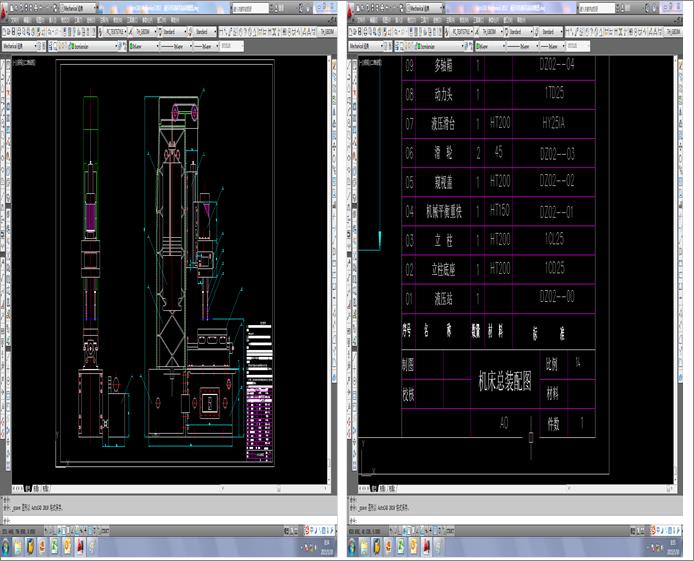
Task: Click the search help field in right title bar
Action: tap(597, 8)
